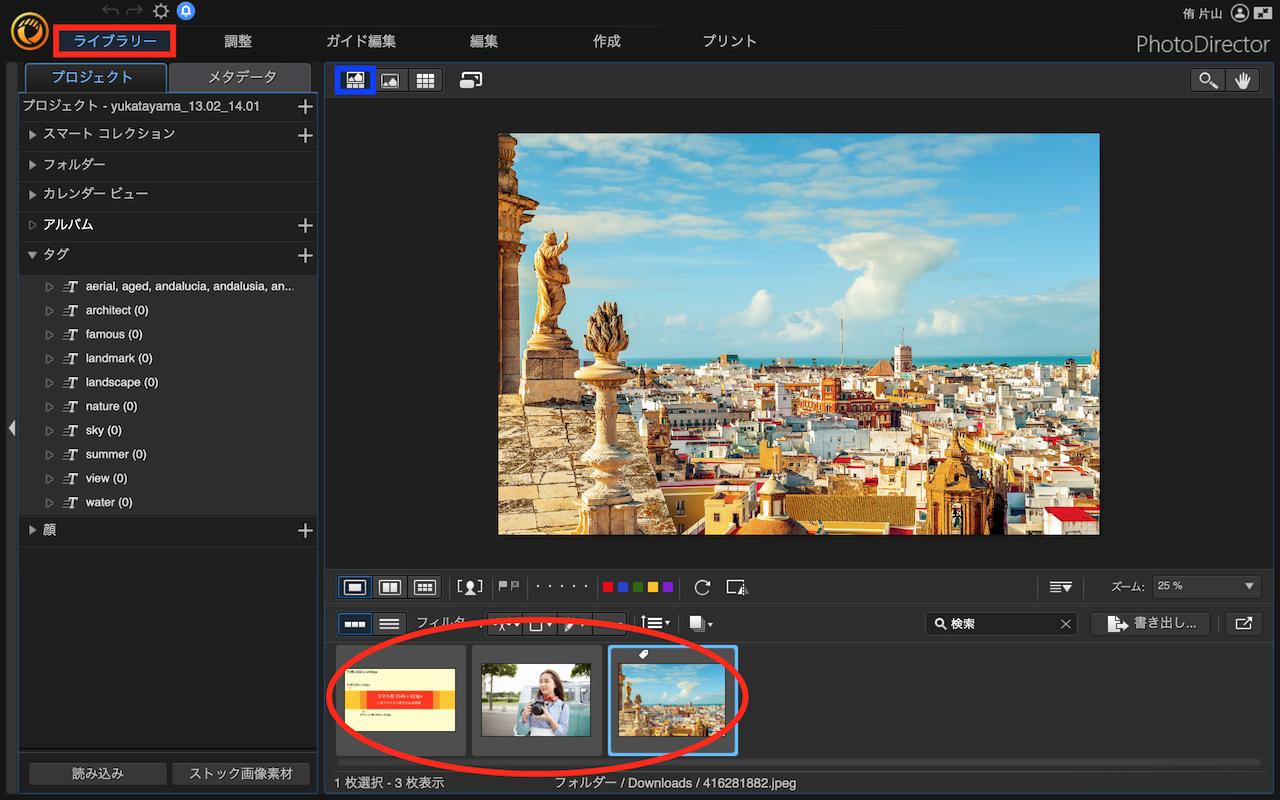The height and width of the screenshot is (800, 1280).
Task: Click the face tagging icon
Action: tap(469, 587)
